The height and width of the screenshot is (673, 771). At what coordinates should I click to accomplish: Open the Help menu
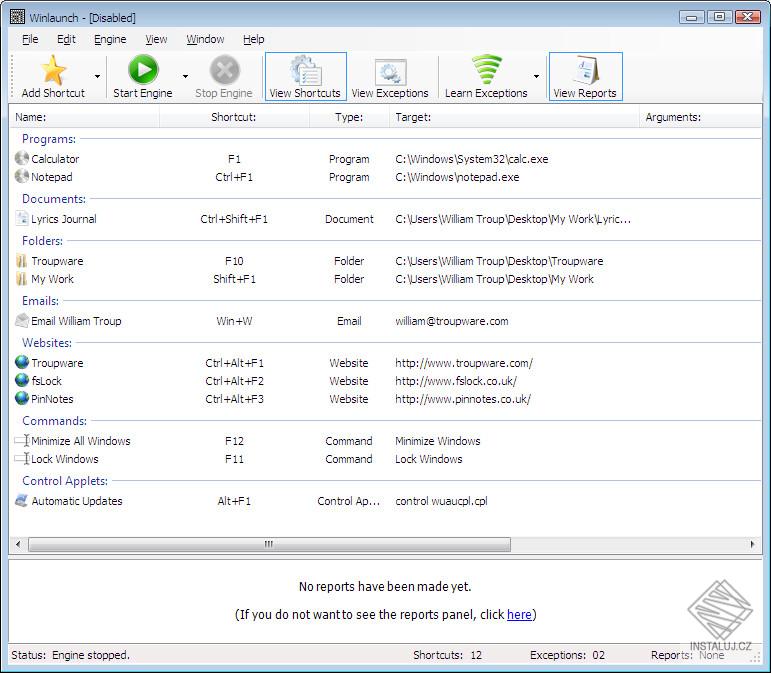[x=254, y=39]
